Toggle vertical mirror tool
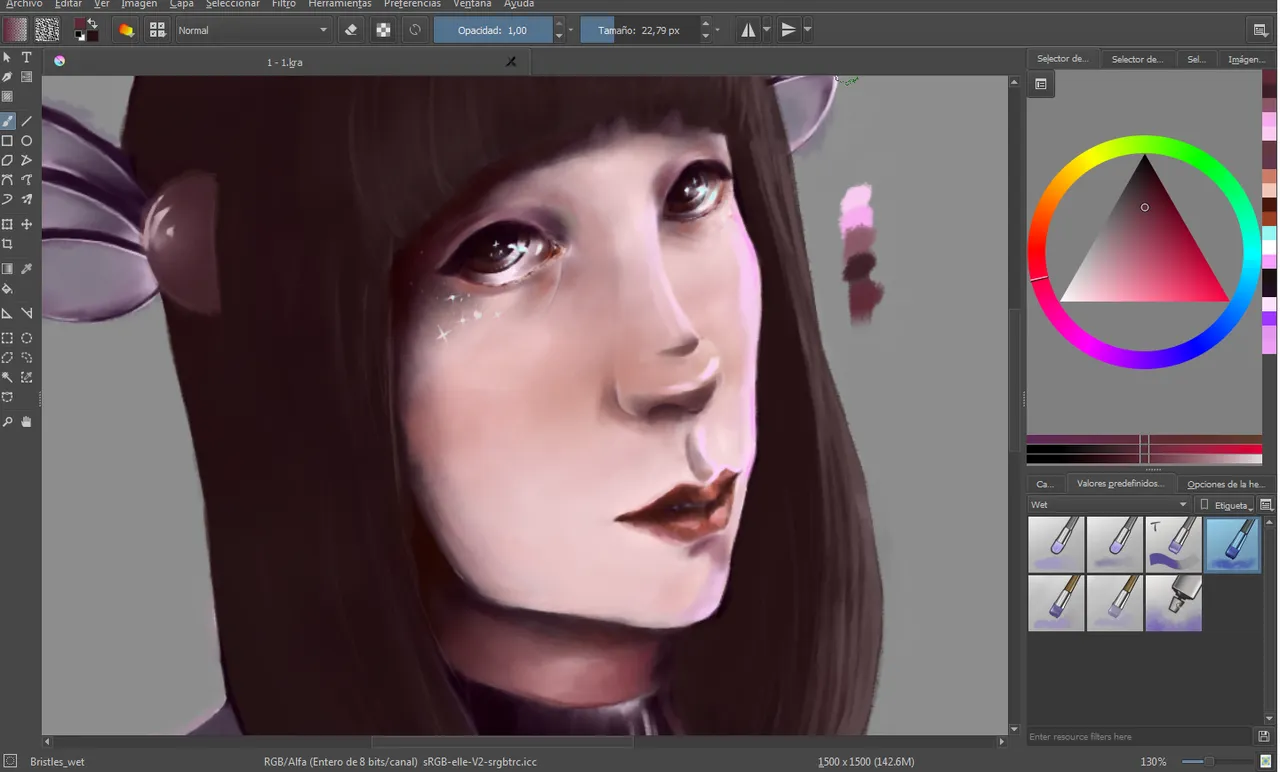This screenshot has height=772, width=1280. pos(789,30)
